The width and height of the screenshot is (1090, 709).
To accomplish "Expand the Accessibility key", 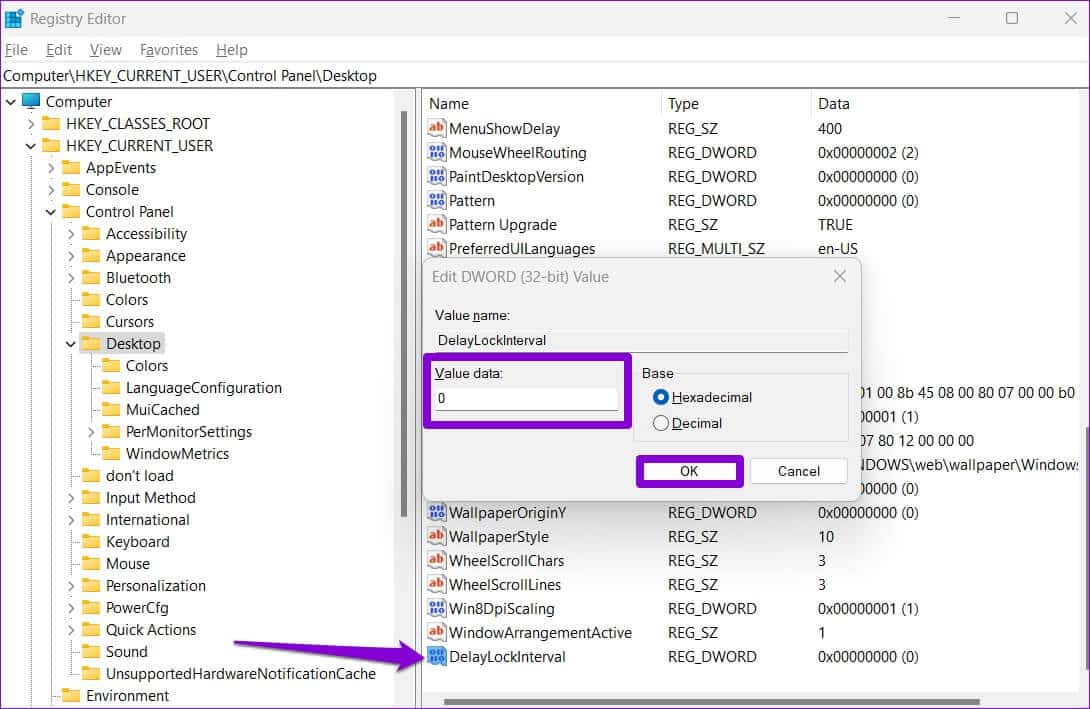I will [x=71, y=234].
